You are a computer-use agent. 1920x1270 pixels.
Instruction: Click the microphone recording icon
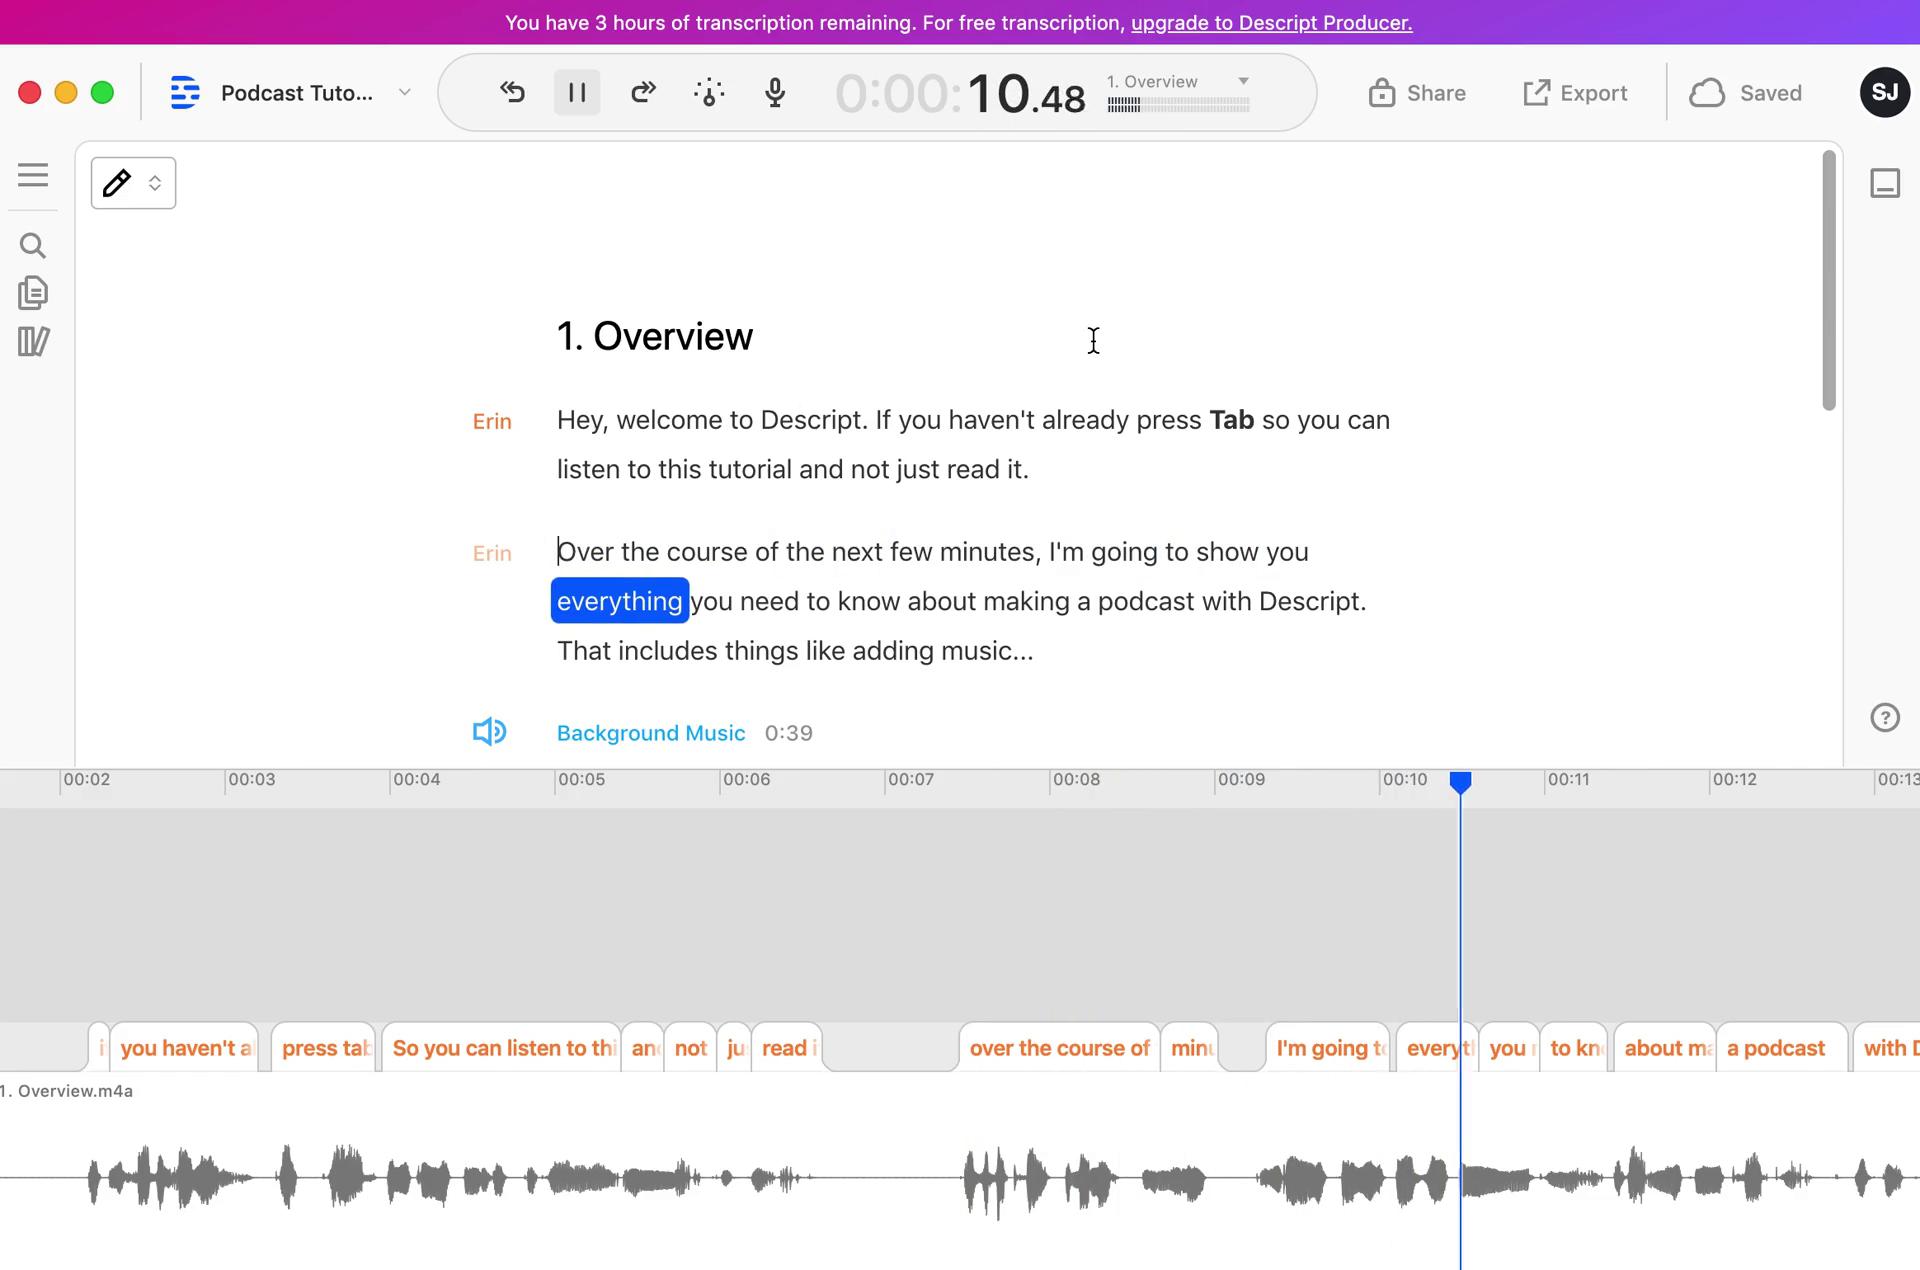click(774, 94)
